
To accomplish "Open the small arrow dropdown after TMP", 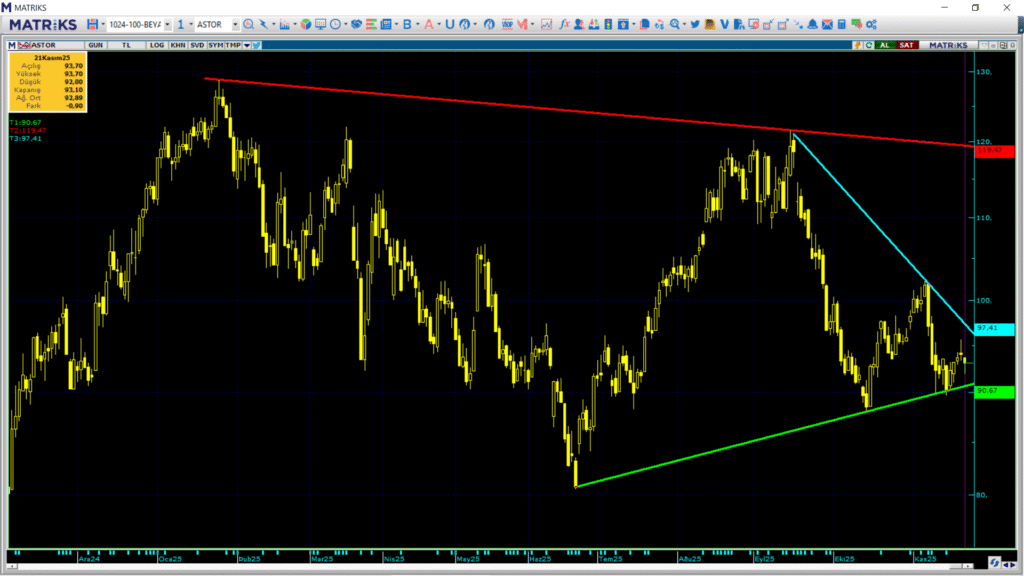I will click(x=246, y=45).
